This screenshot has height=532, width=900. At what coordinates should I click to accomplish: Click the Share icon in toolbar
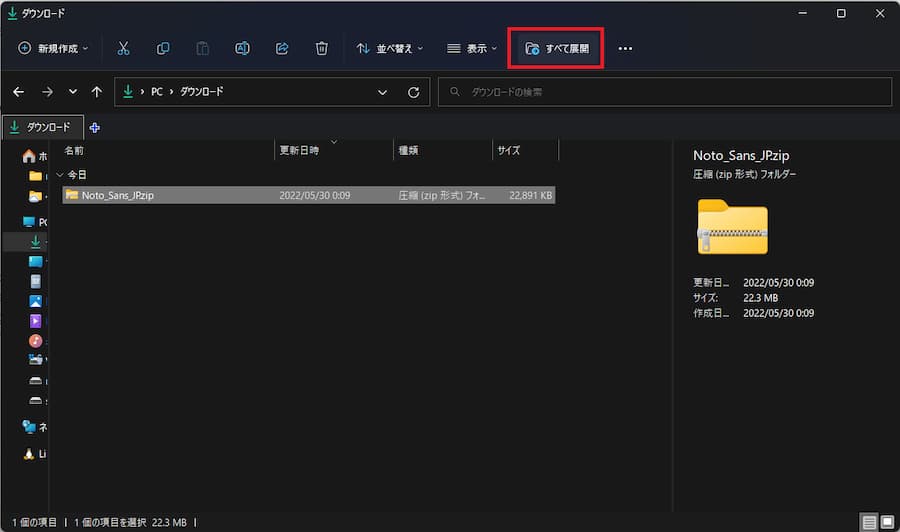(x=282, y=48)
